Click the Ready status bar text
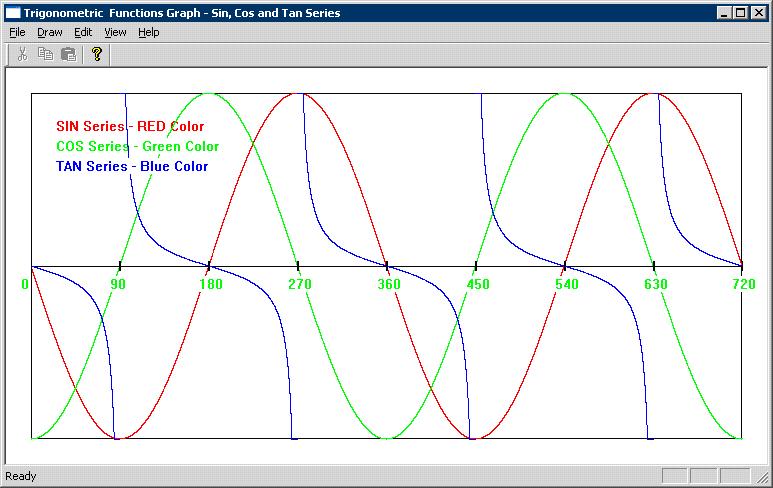This screenshot has height=488, width=773. 22,476
